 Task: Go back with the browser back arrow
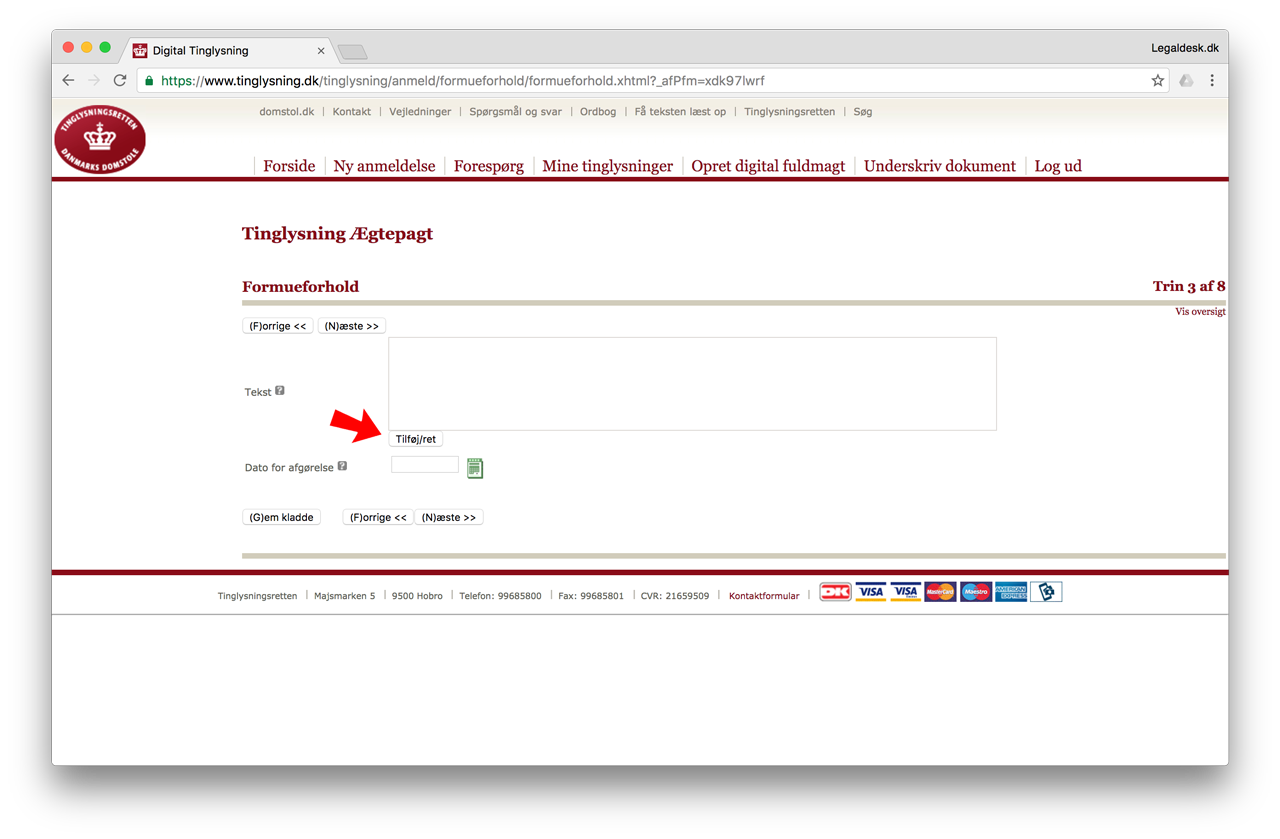tap(68, 81)
